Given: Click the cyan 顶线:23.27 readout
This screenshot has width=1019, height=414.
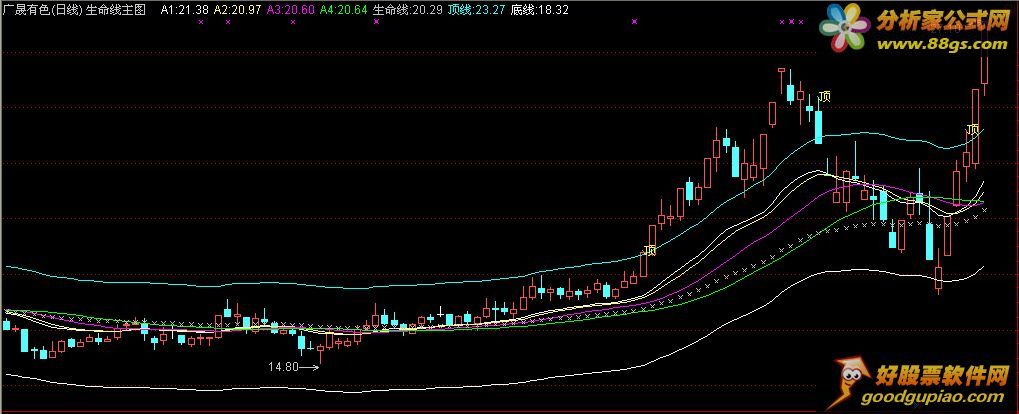Looking at the screenshot, I should (476, 10).
